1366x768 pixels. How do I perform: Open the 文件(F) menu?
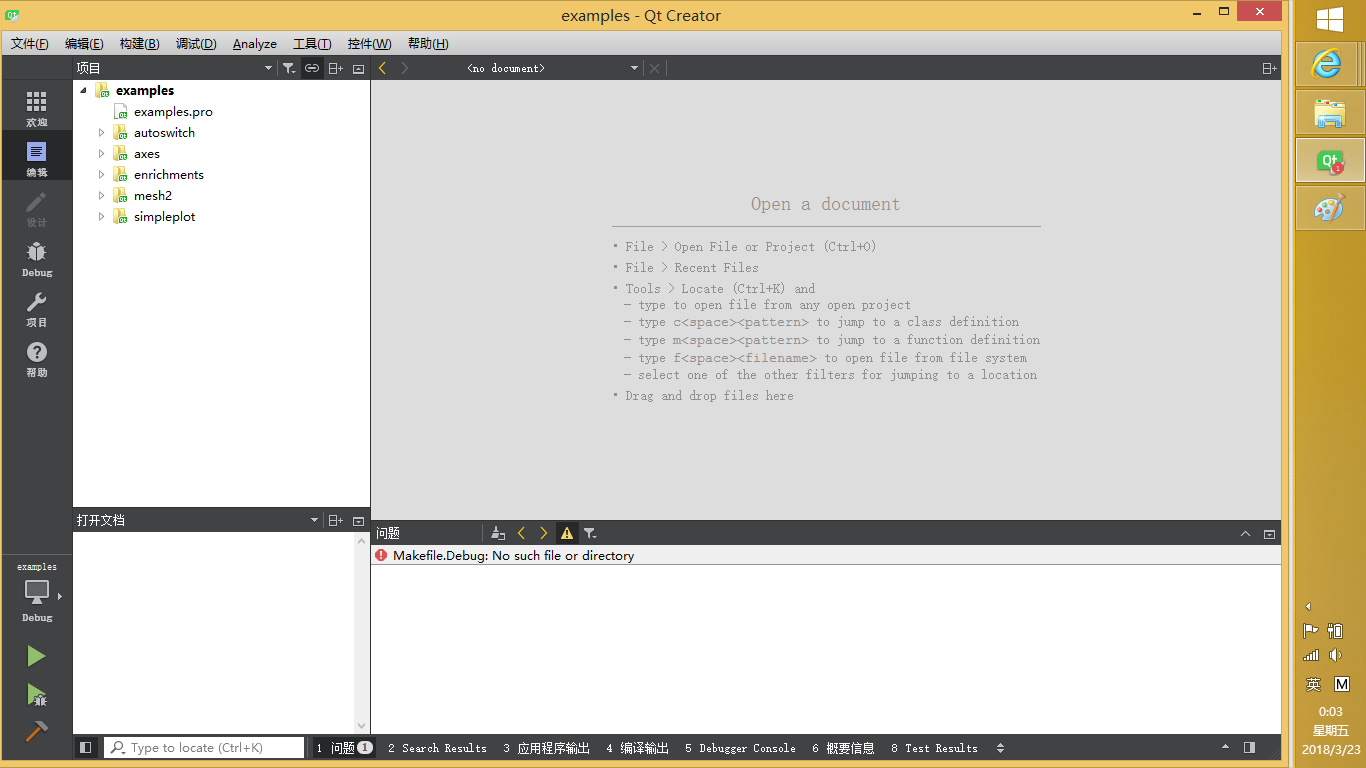29,44
